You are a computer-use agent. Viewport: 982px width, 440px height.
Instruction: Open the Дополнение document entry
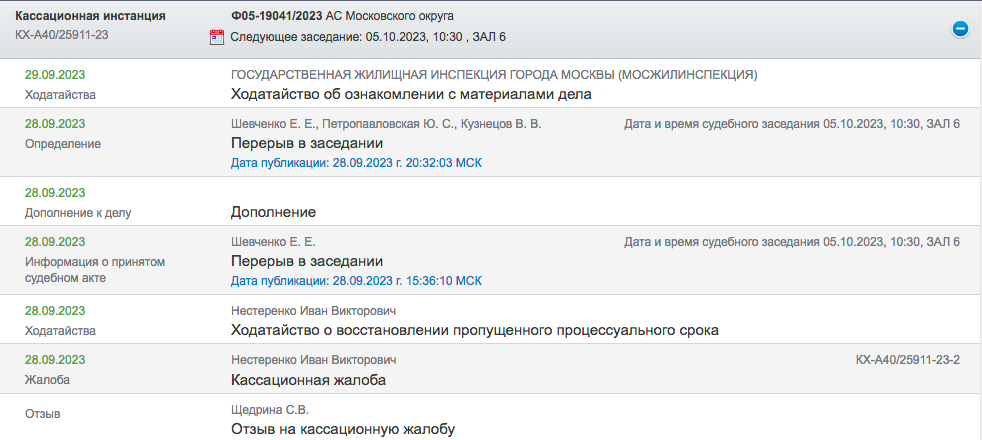point(273,212)
